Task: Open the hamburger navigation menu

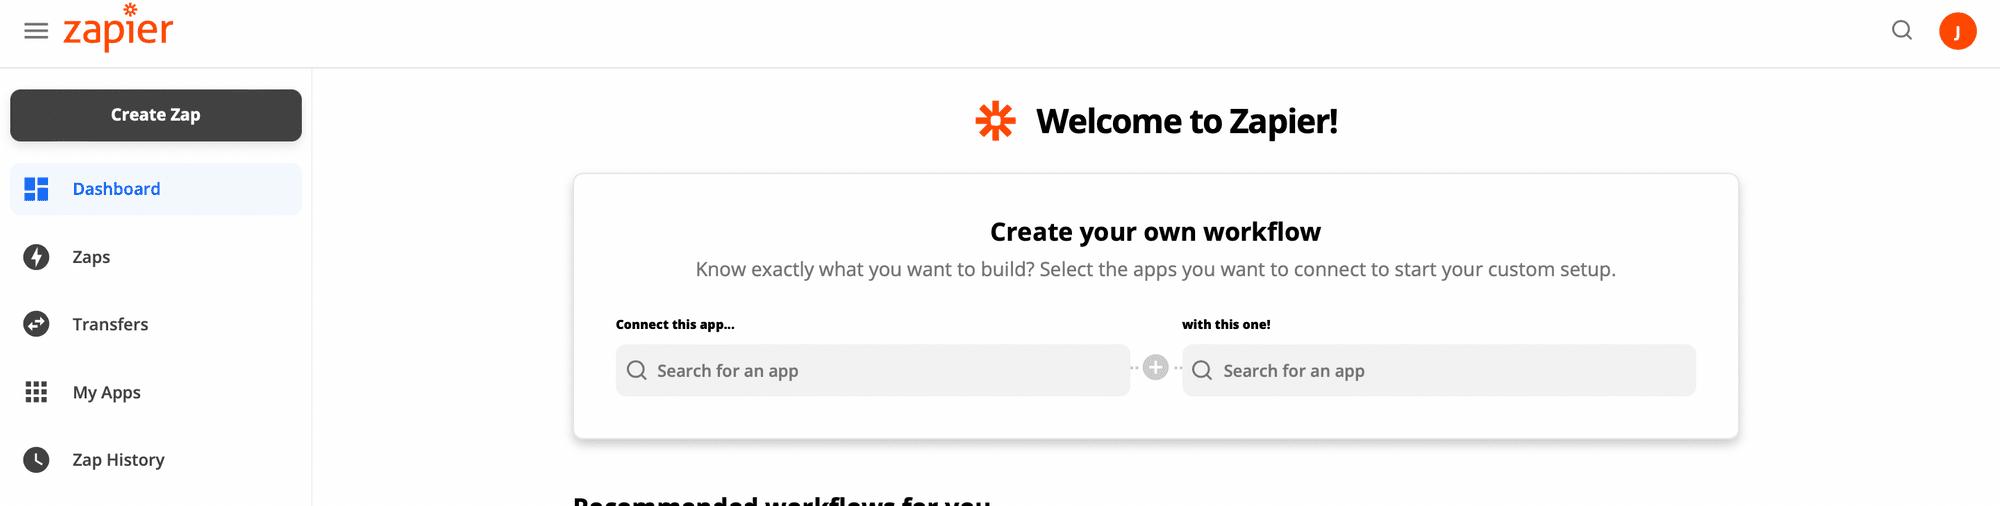Action: [x=36, y=31]
